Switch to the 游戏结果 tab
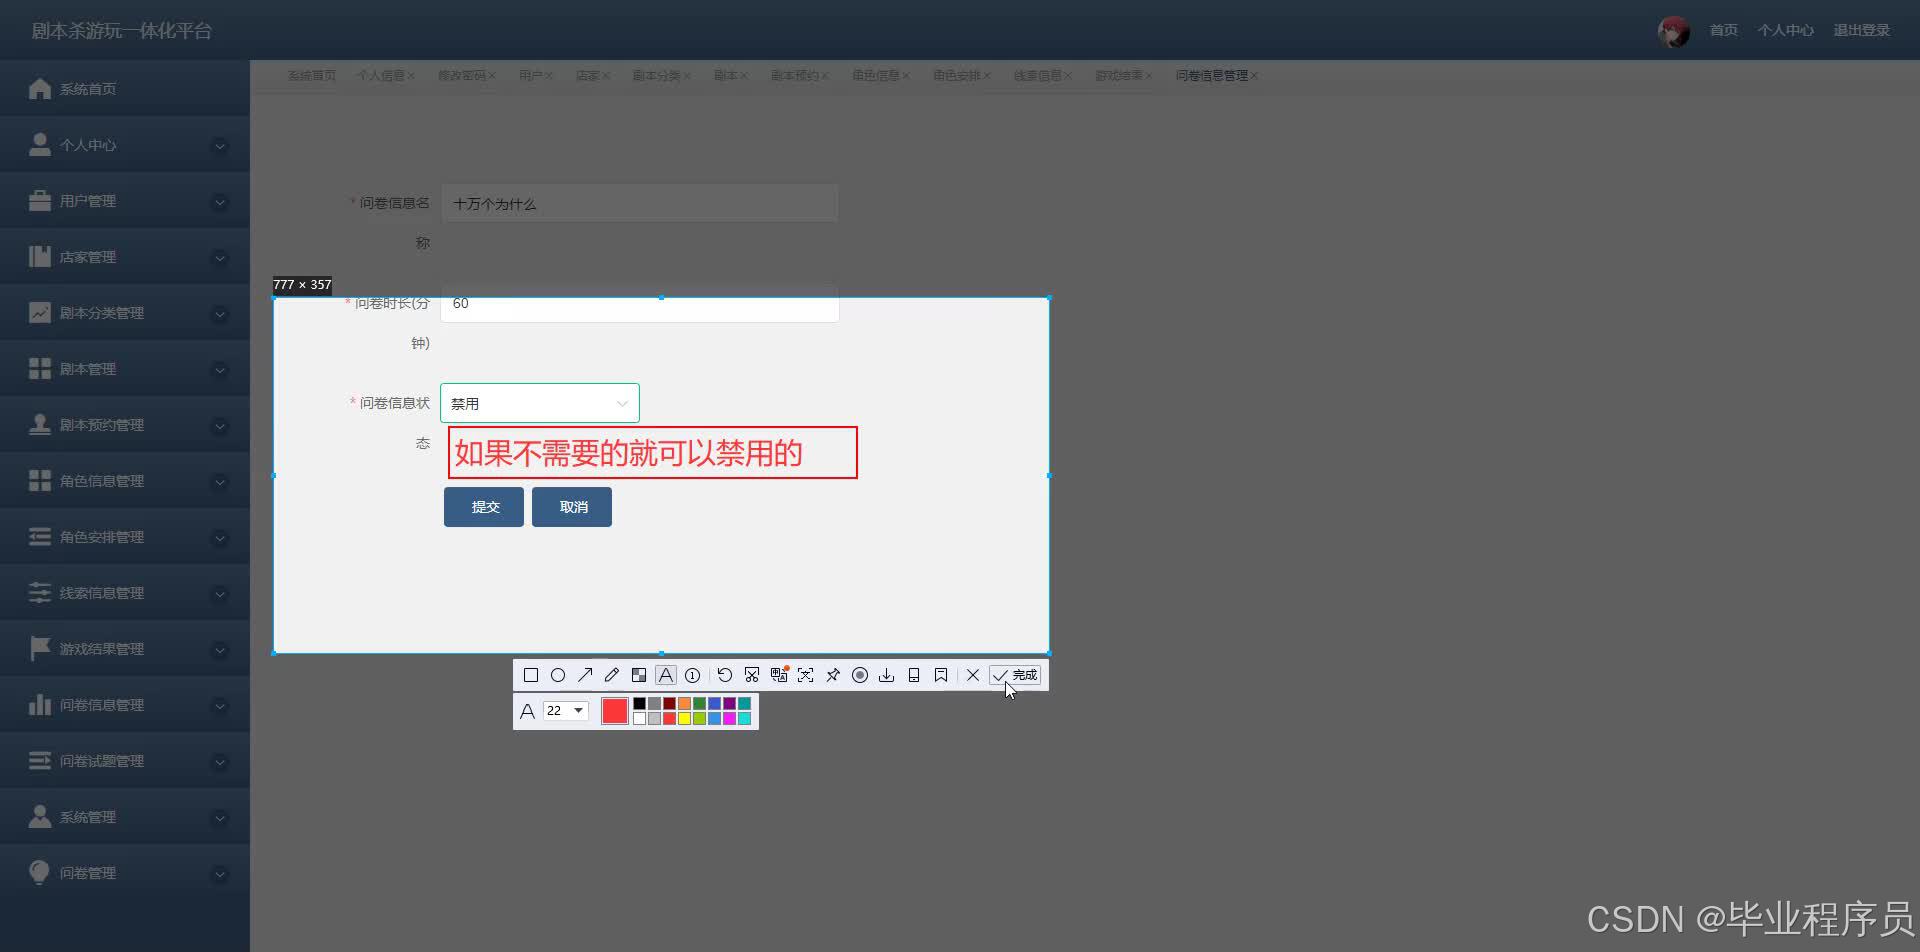 click(1118, 76)
